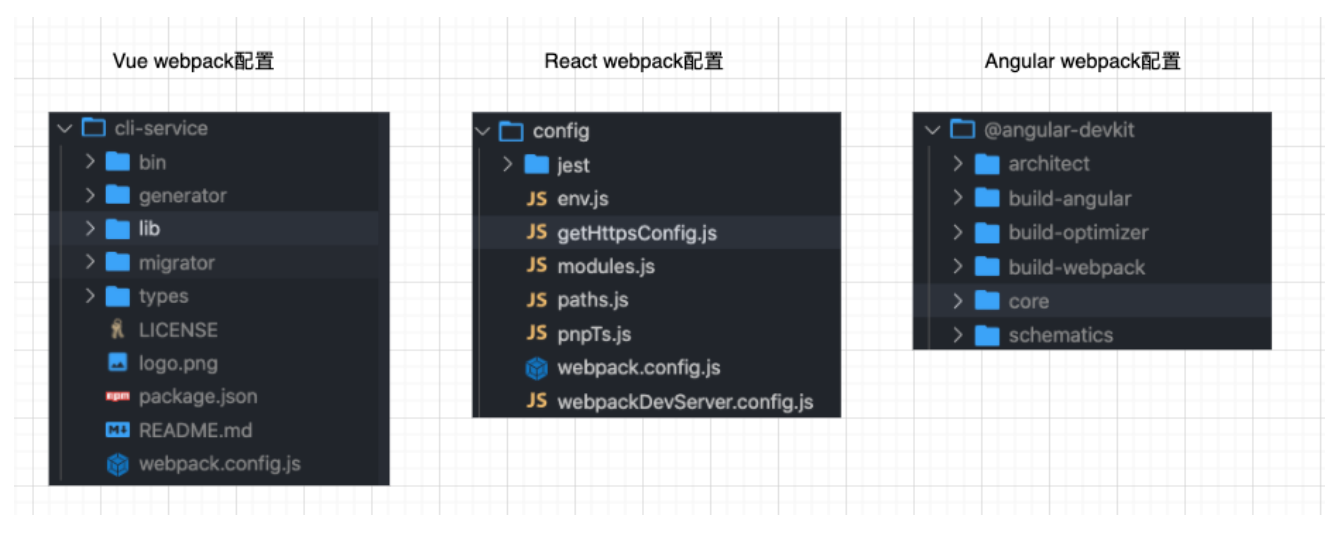This screenshot has width=1325, height=533.
Task: Select the build-webpack folder
Action: click(1076, 267)
